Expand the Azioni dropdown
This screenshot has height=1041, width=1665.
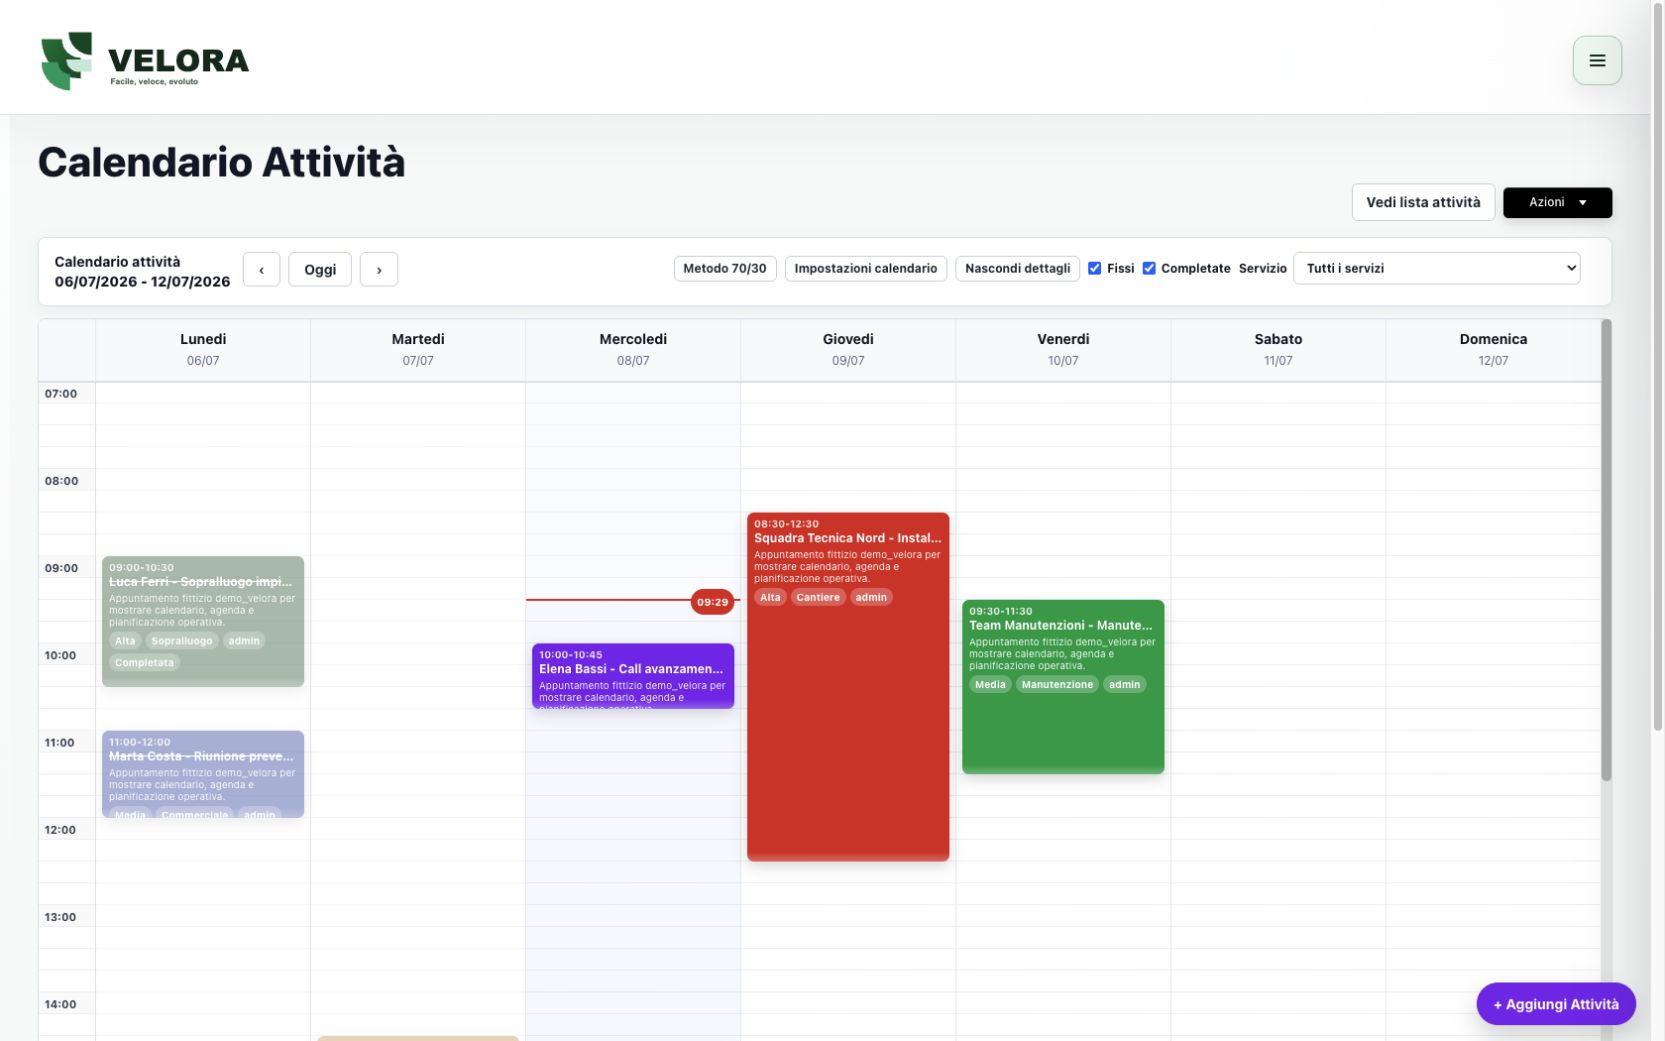[1557, 202]
